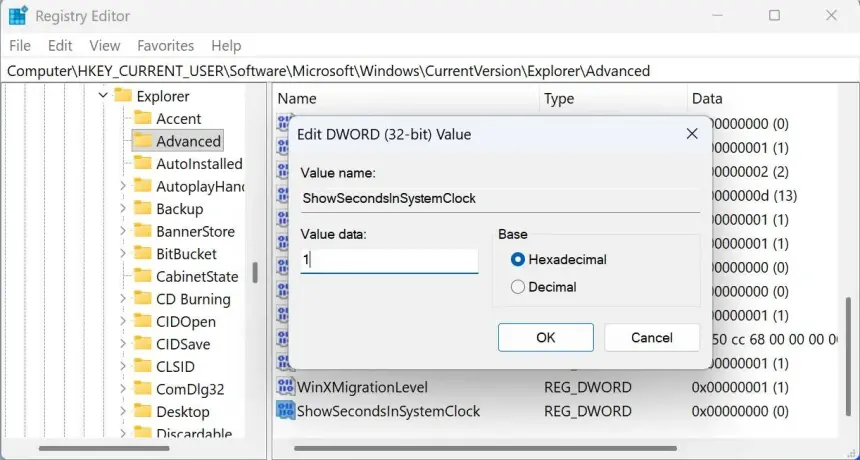Click the CabinetState folder icon
The width and height of the screenshot is (860, 460).
tap(142, 277)
